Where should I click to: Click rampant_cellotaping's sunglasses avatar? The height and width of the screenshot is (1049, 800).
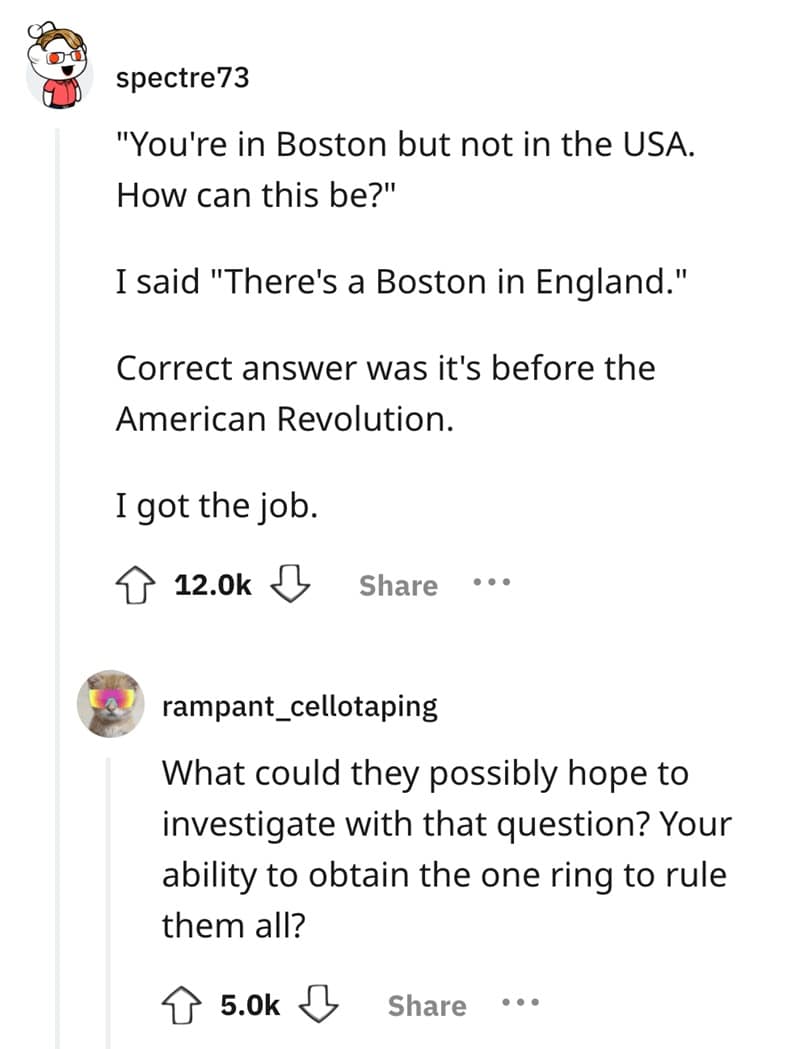click(x=112, y=706)
